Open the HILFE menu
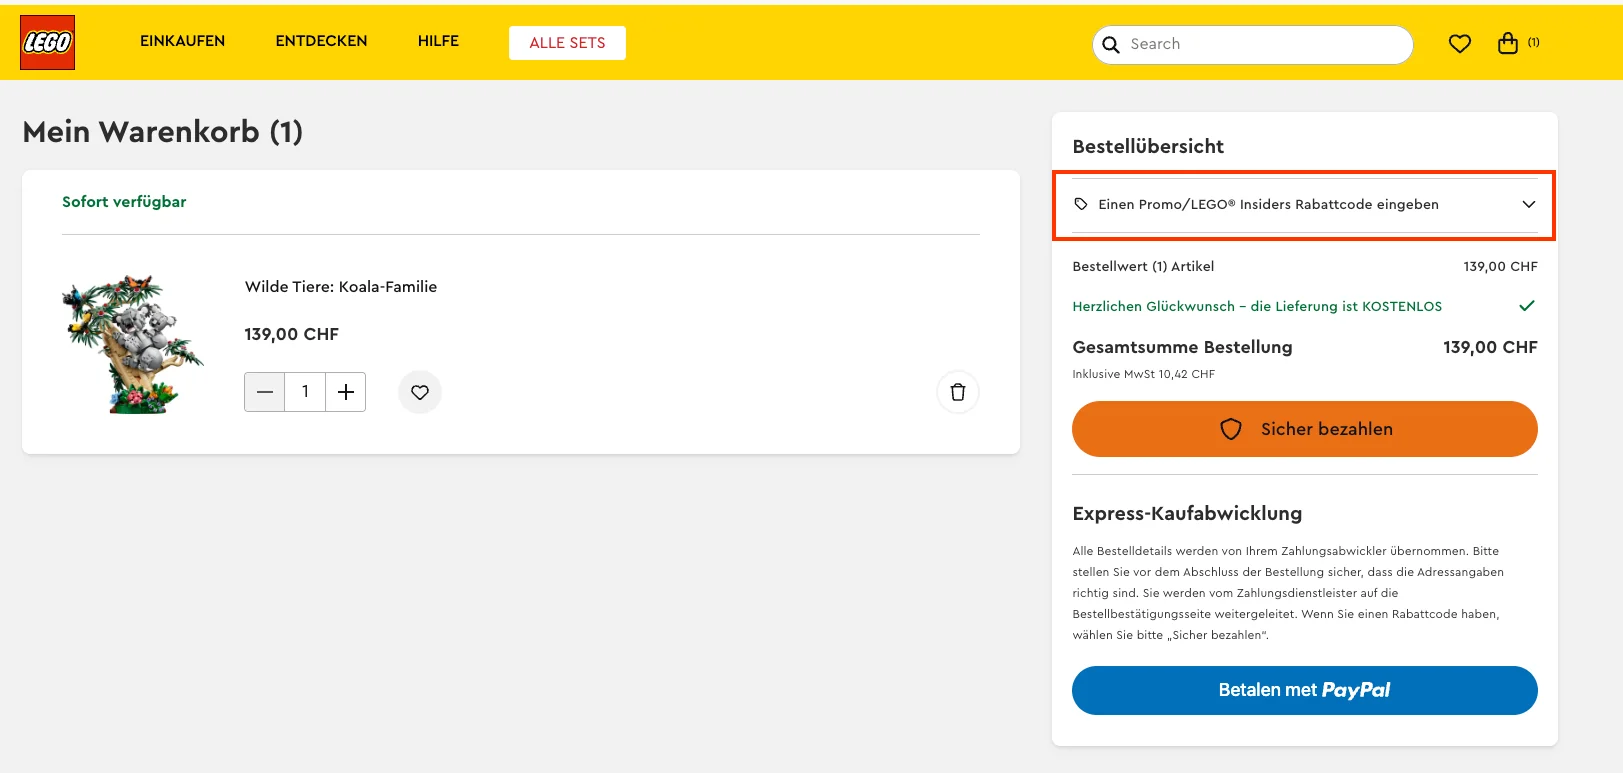The height and width of the screenshot is (773, 1623). pyautogui.click(x=438, y=41)
